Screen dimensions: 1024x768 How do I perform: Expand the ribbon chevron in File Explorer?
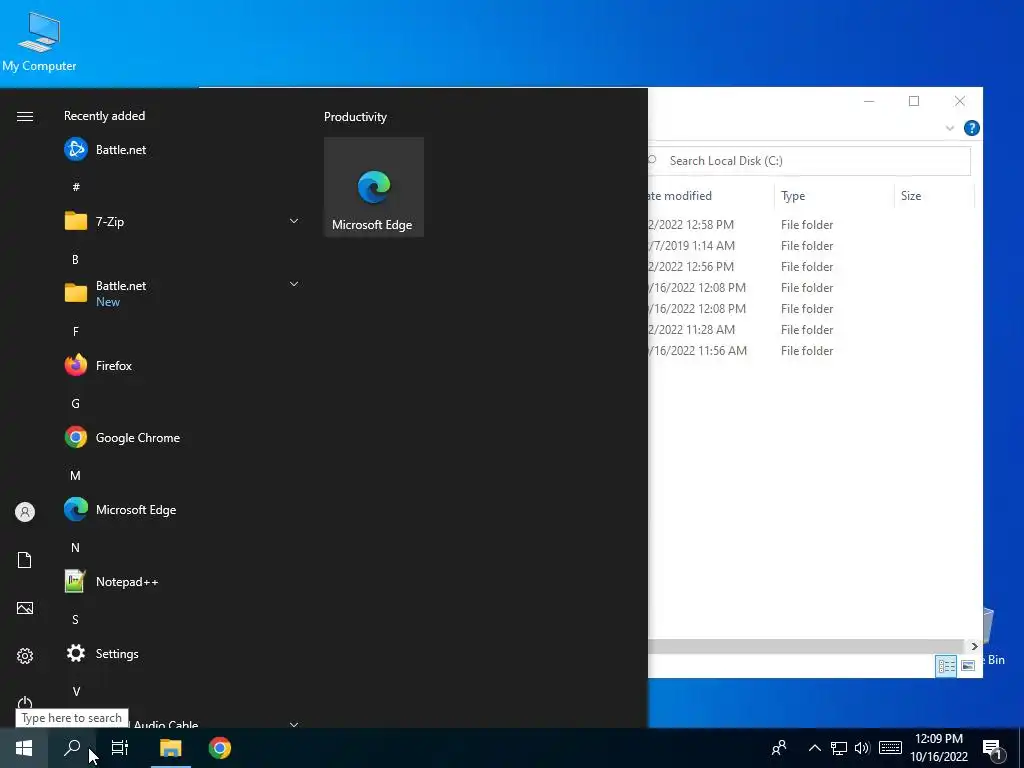[950, 128]
